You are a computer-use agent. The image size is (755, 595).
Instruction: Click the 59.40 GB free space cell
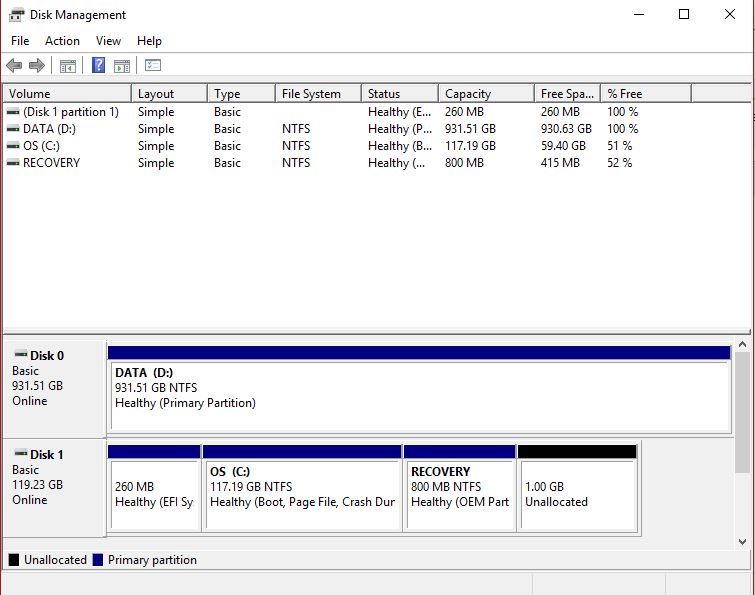coord(563,146)
